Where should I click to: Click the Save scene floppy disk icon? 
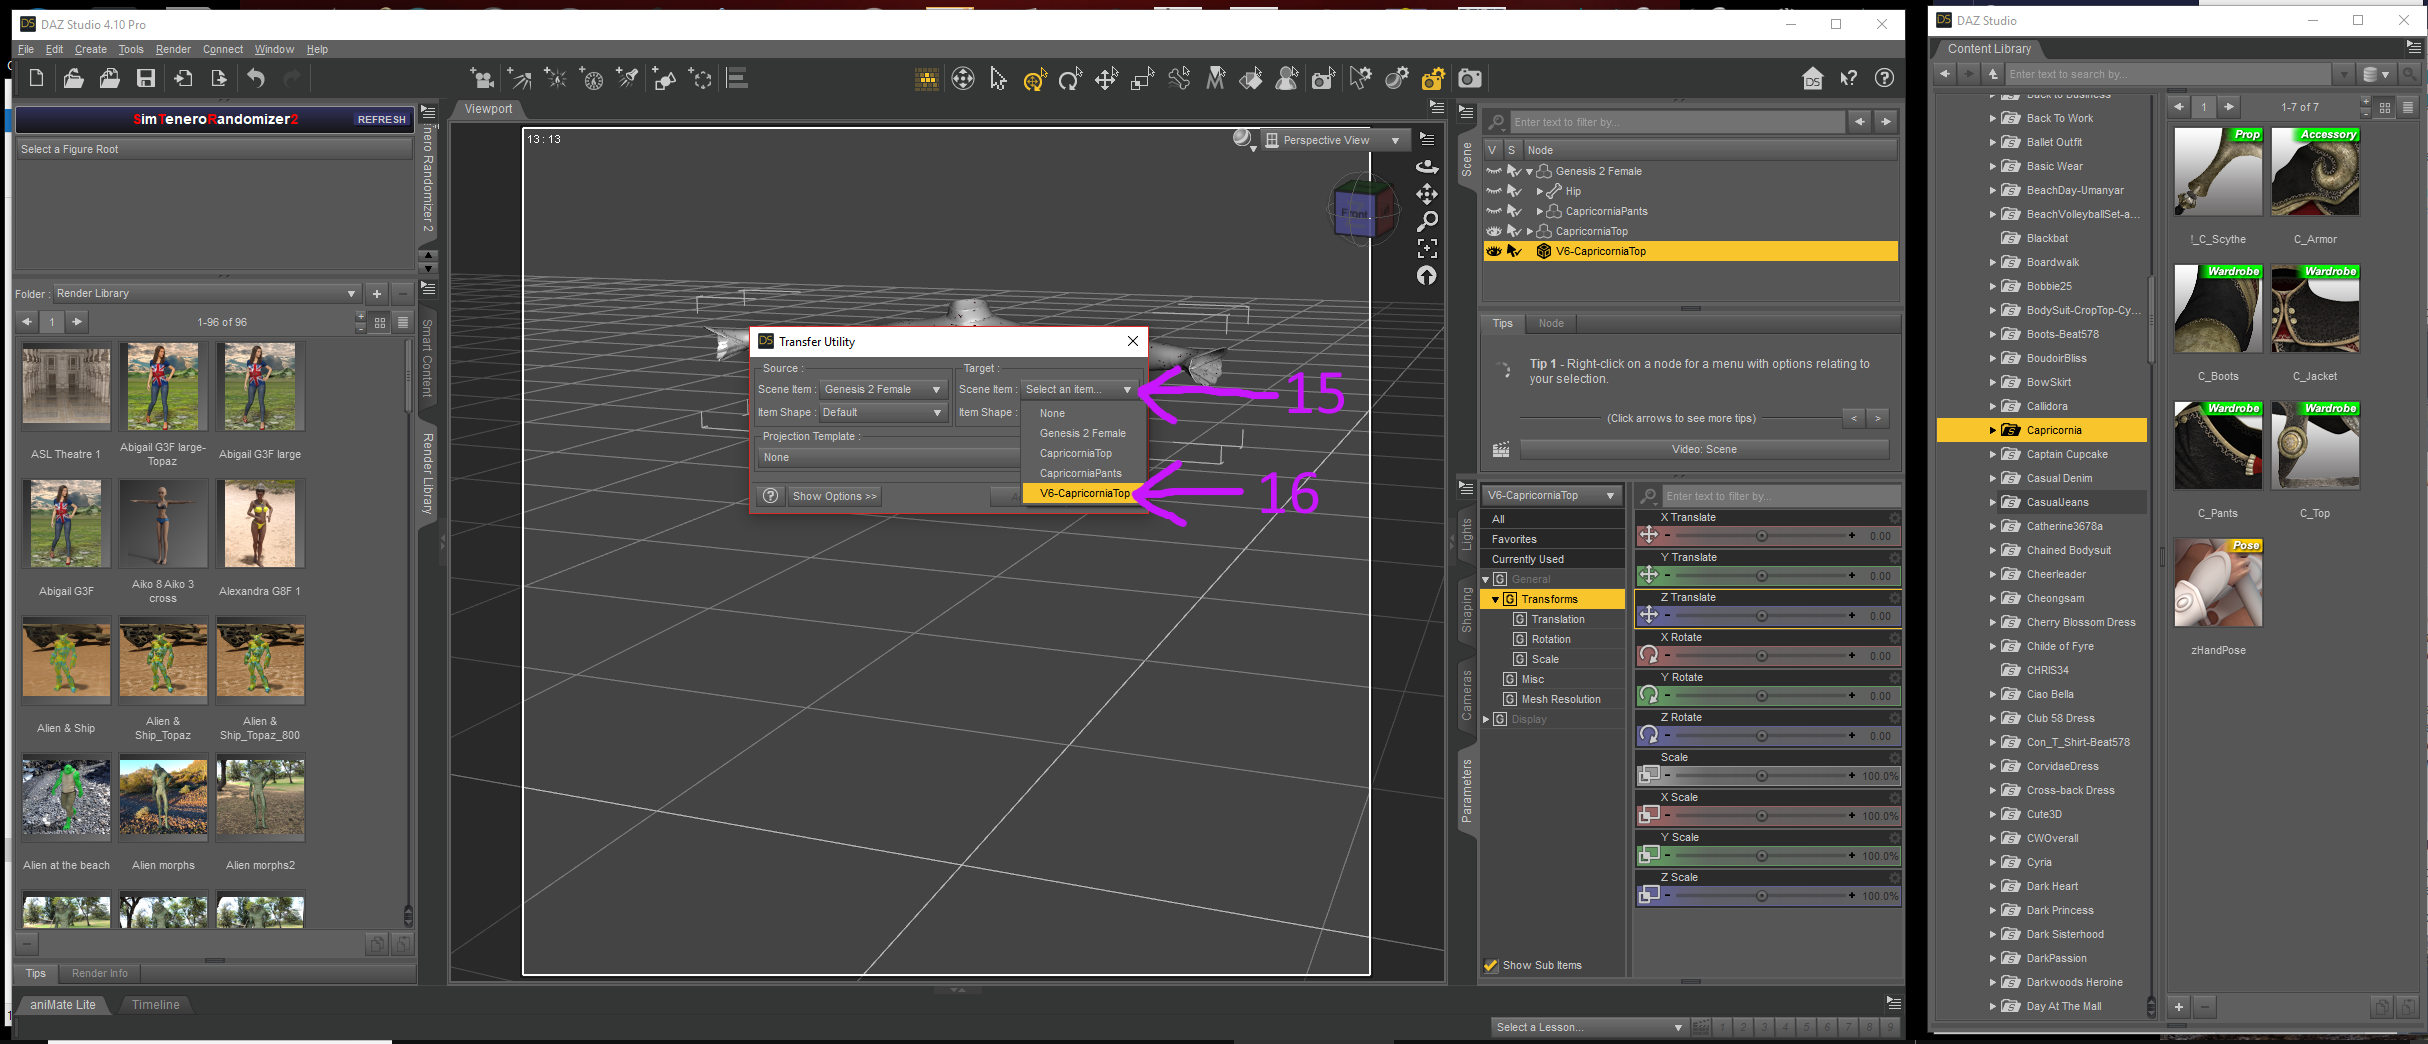(146, 79)
